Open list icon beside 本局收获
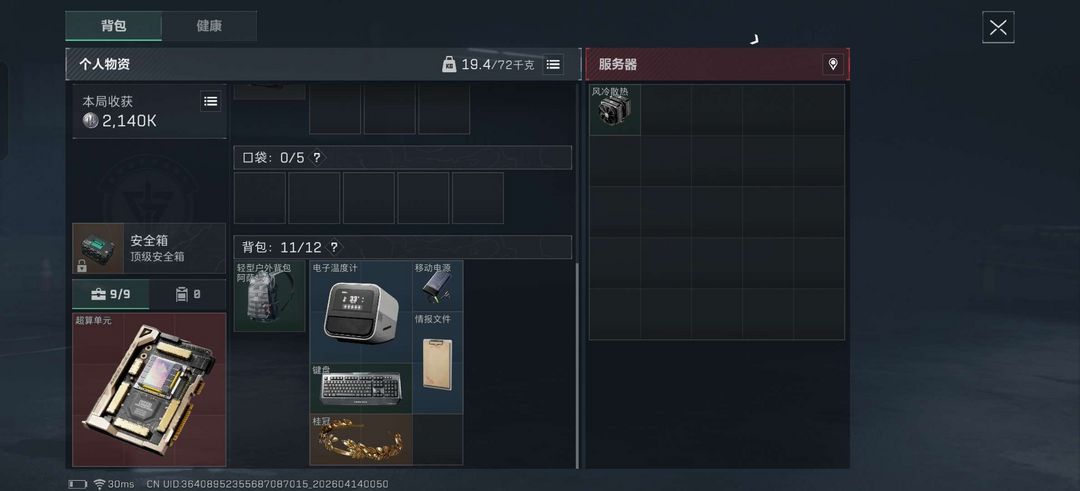The height and width of the screenshot is (491, 1080). click(211, 101)
